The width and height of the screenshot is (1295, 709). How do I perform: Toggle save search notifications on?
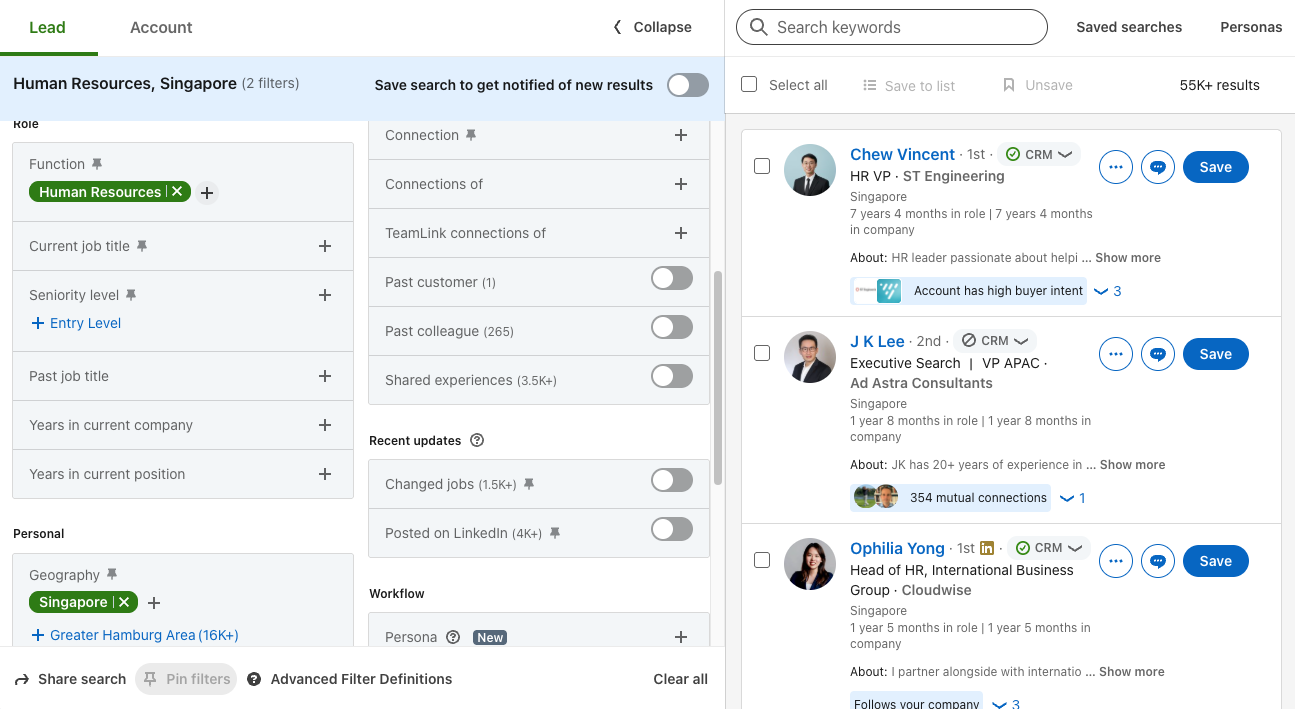[x=688, y=85]
